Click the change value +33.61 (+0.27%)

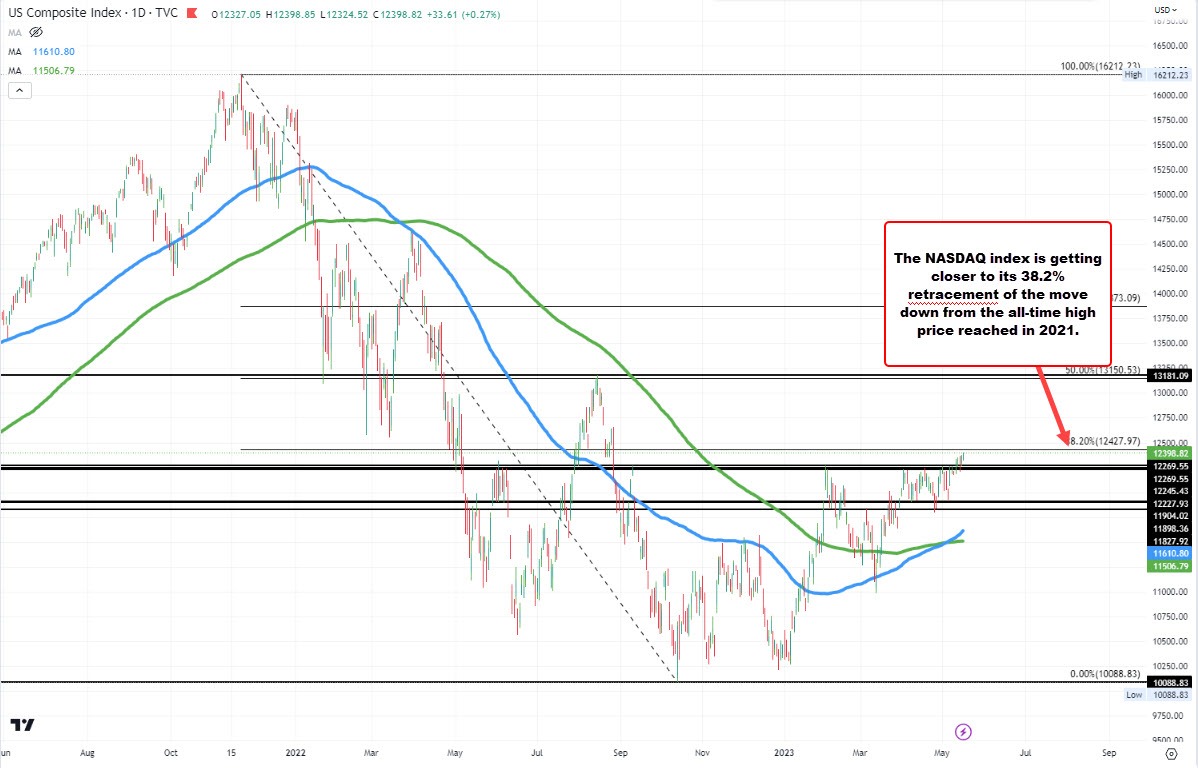pos(464,14)
